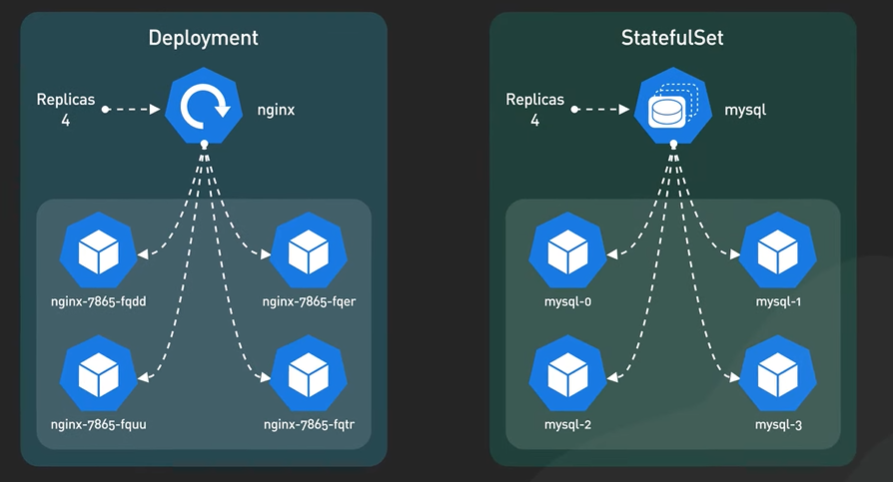Click the nginx-7865-fqtr pod name

[309, 425]
